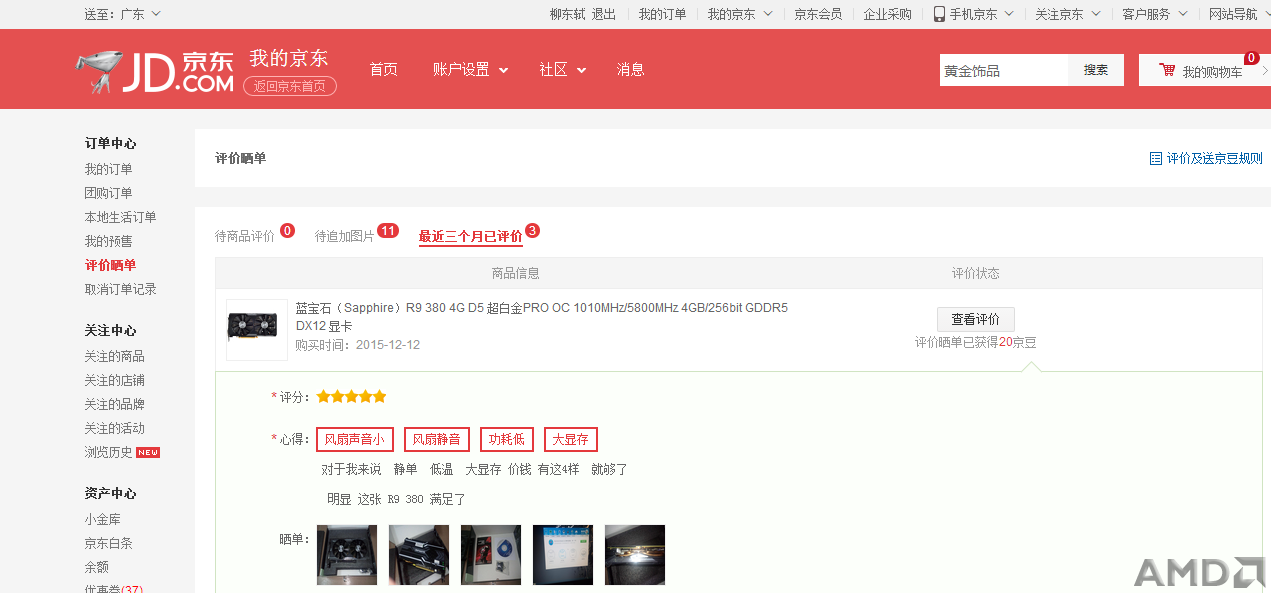The height and width of the screenshot is (593, 1271).
Task: Open 关注的品牌 in the sidebar
Action: pos(114,404)
